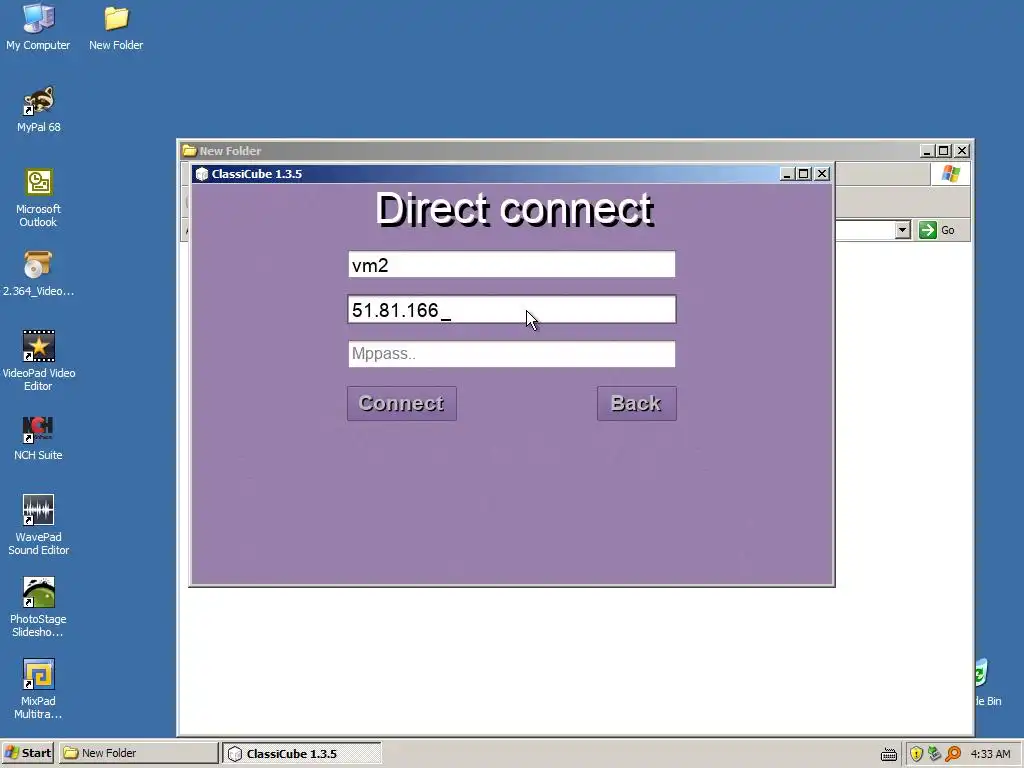The image size is (1024, 768).
Task: Click the Windows flag logo in New Folder window
Action: (x=950, y=174)
